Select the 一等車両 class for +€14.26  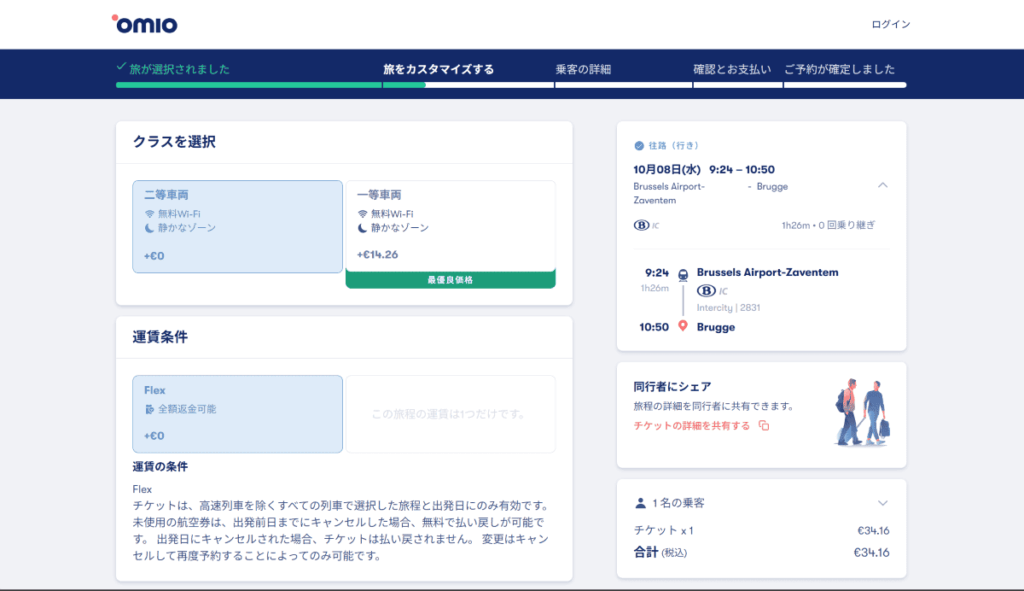click(450, 227)
